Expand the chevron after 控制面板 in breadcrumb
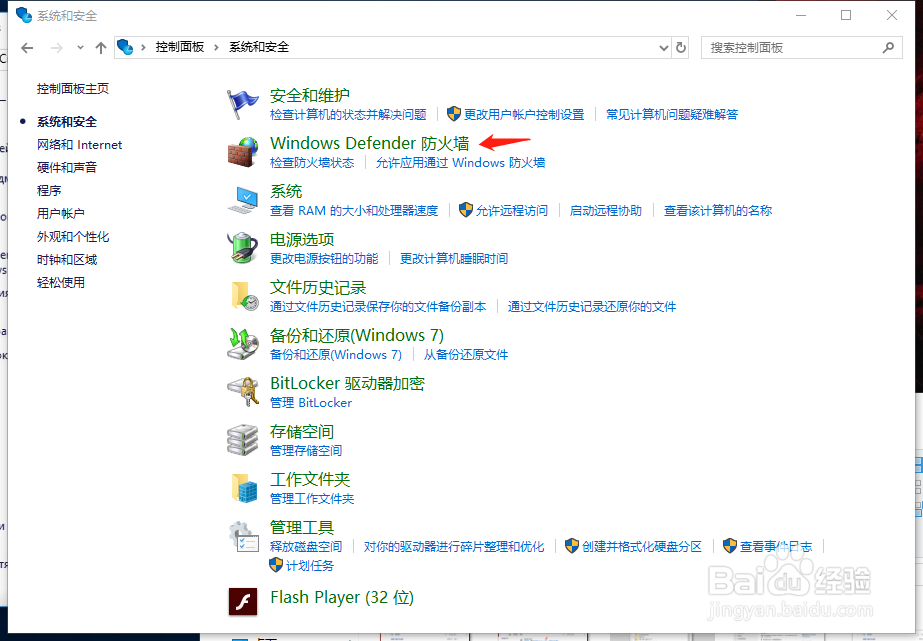Viewport: 923px width, 641px height. (x=216, y=48)
